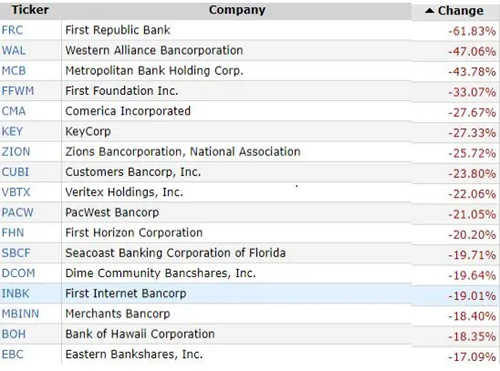
Task: Open the WAL ticker link
Action: coord(13,50)
